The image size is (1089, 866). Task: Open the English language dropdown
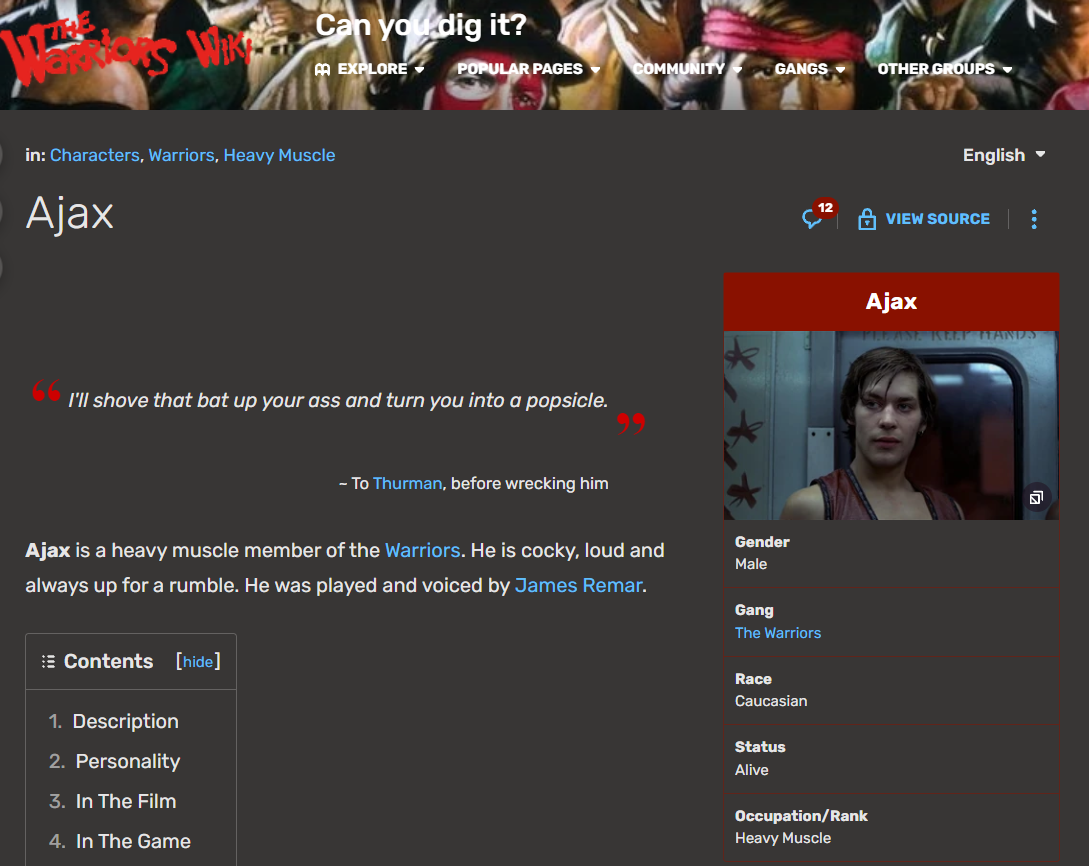click(1004, 155)
